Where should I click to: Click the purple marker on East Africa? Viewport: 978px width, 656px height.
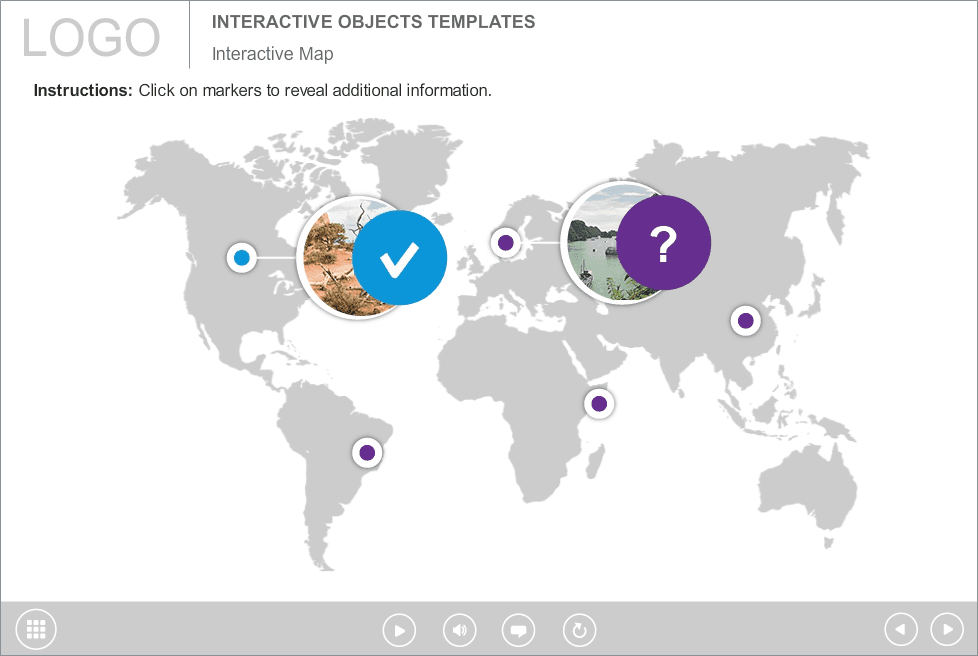[599, 403]
